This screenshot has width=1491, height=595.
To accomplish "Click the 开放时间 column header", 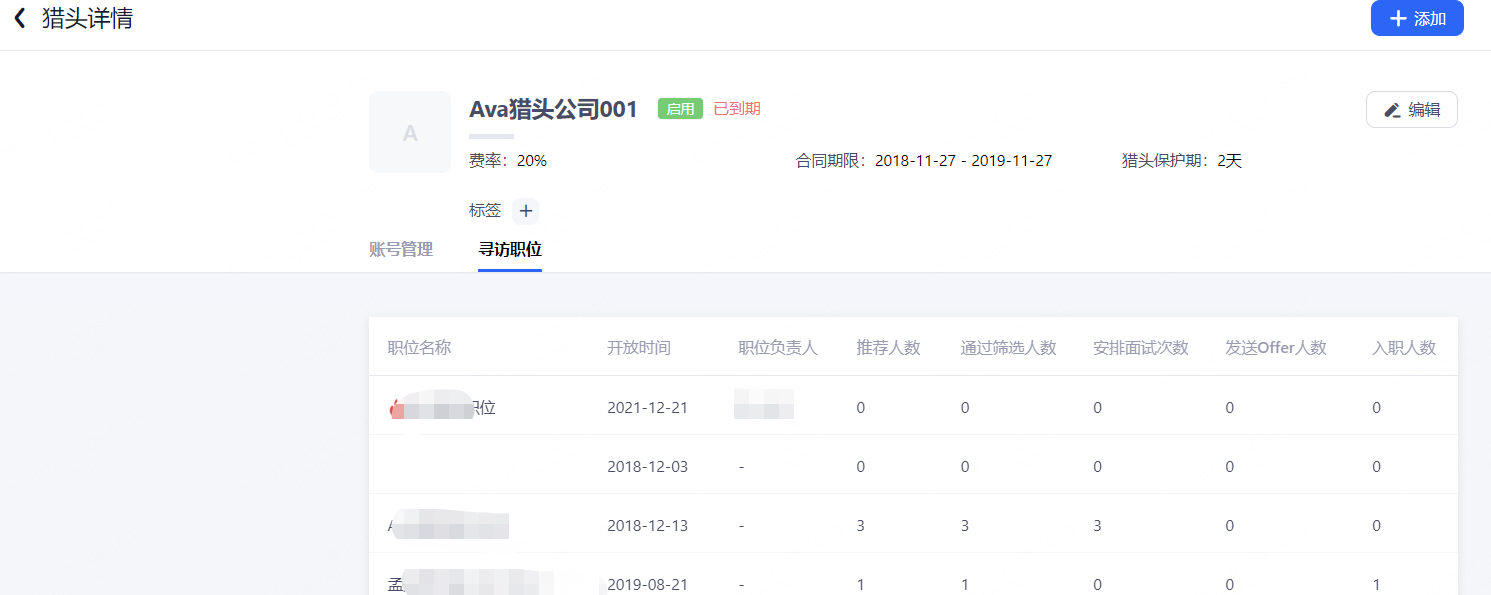I will click(639, 348).
